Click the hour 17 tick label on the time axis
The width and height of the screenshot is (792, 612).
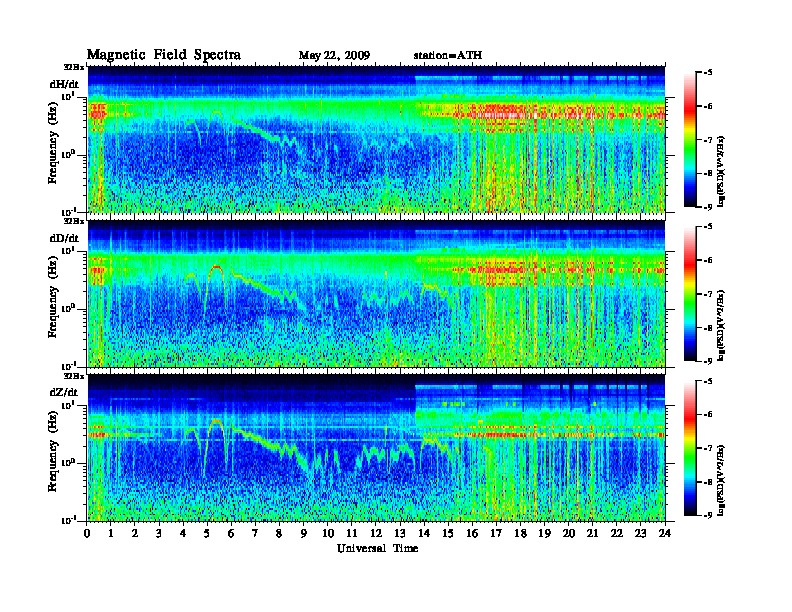(497, 533)
